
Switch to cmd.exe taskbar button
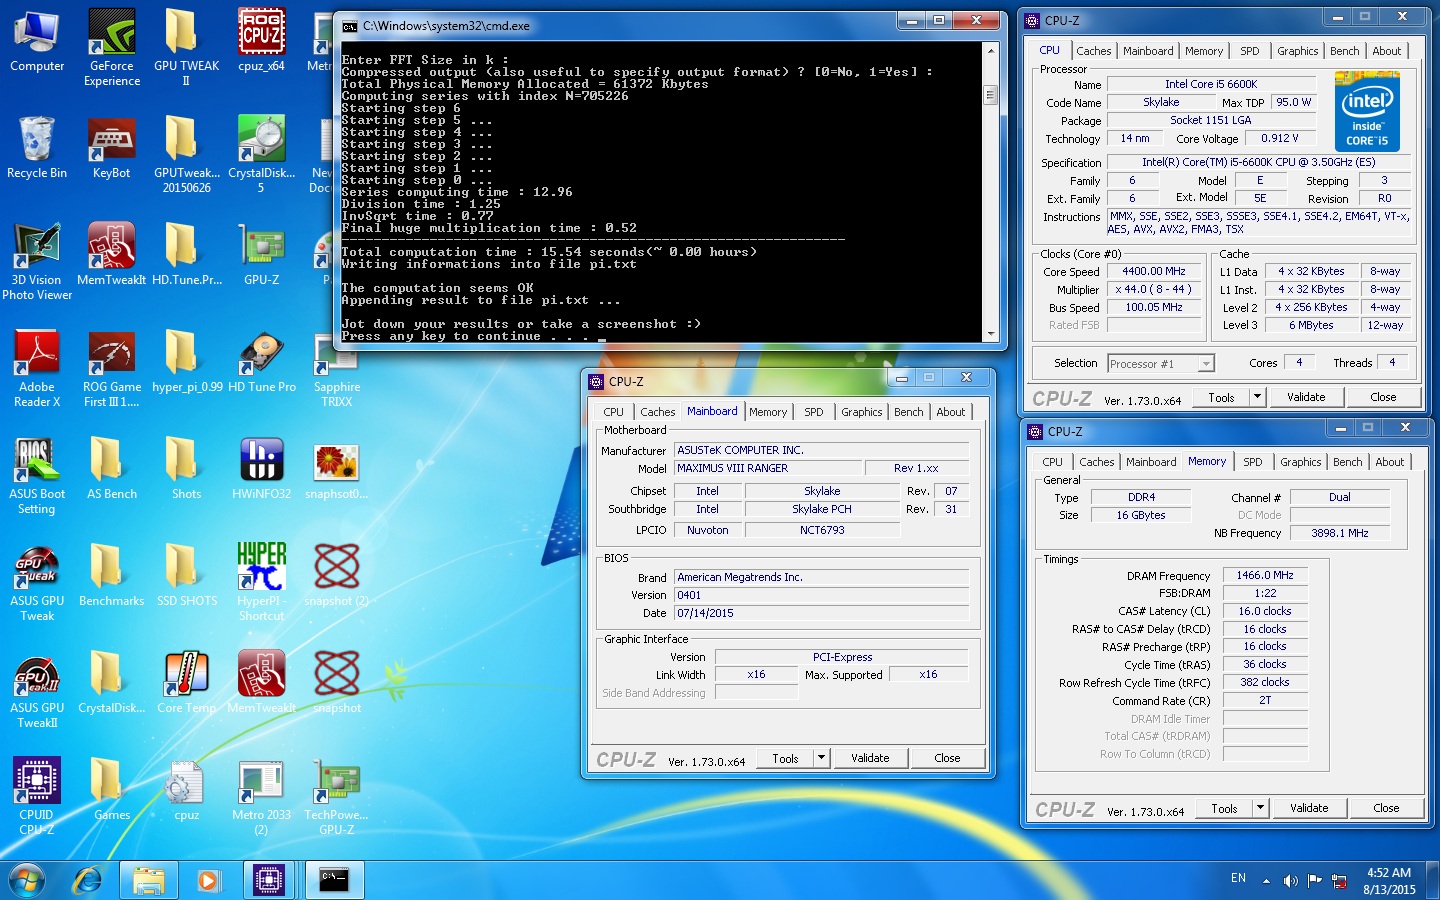point(334,880)
